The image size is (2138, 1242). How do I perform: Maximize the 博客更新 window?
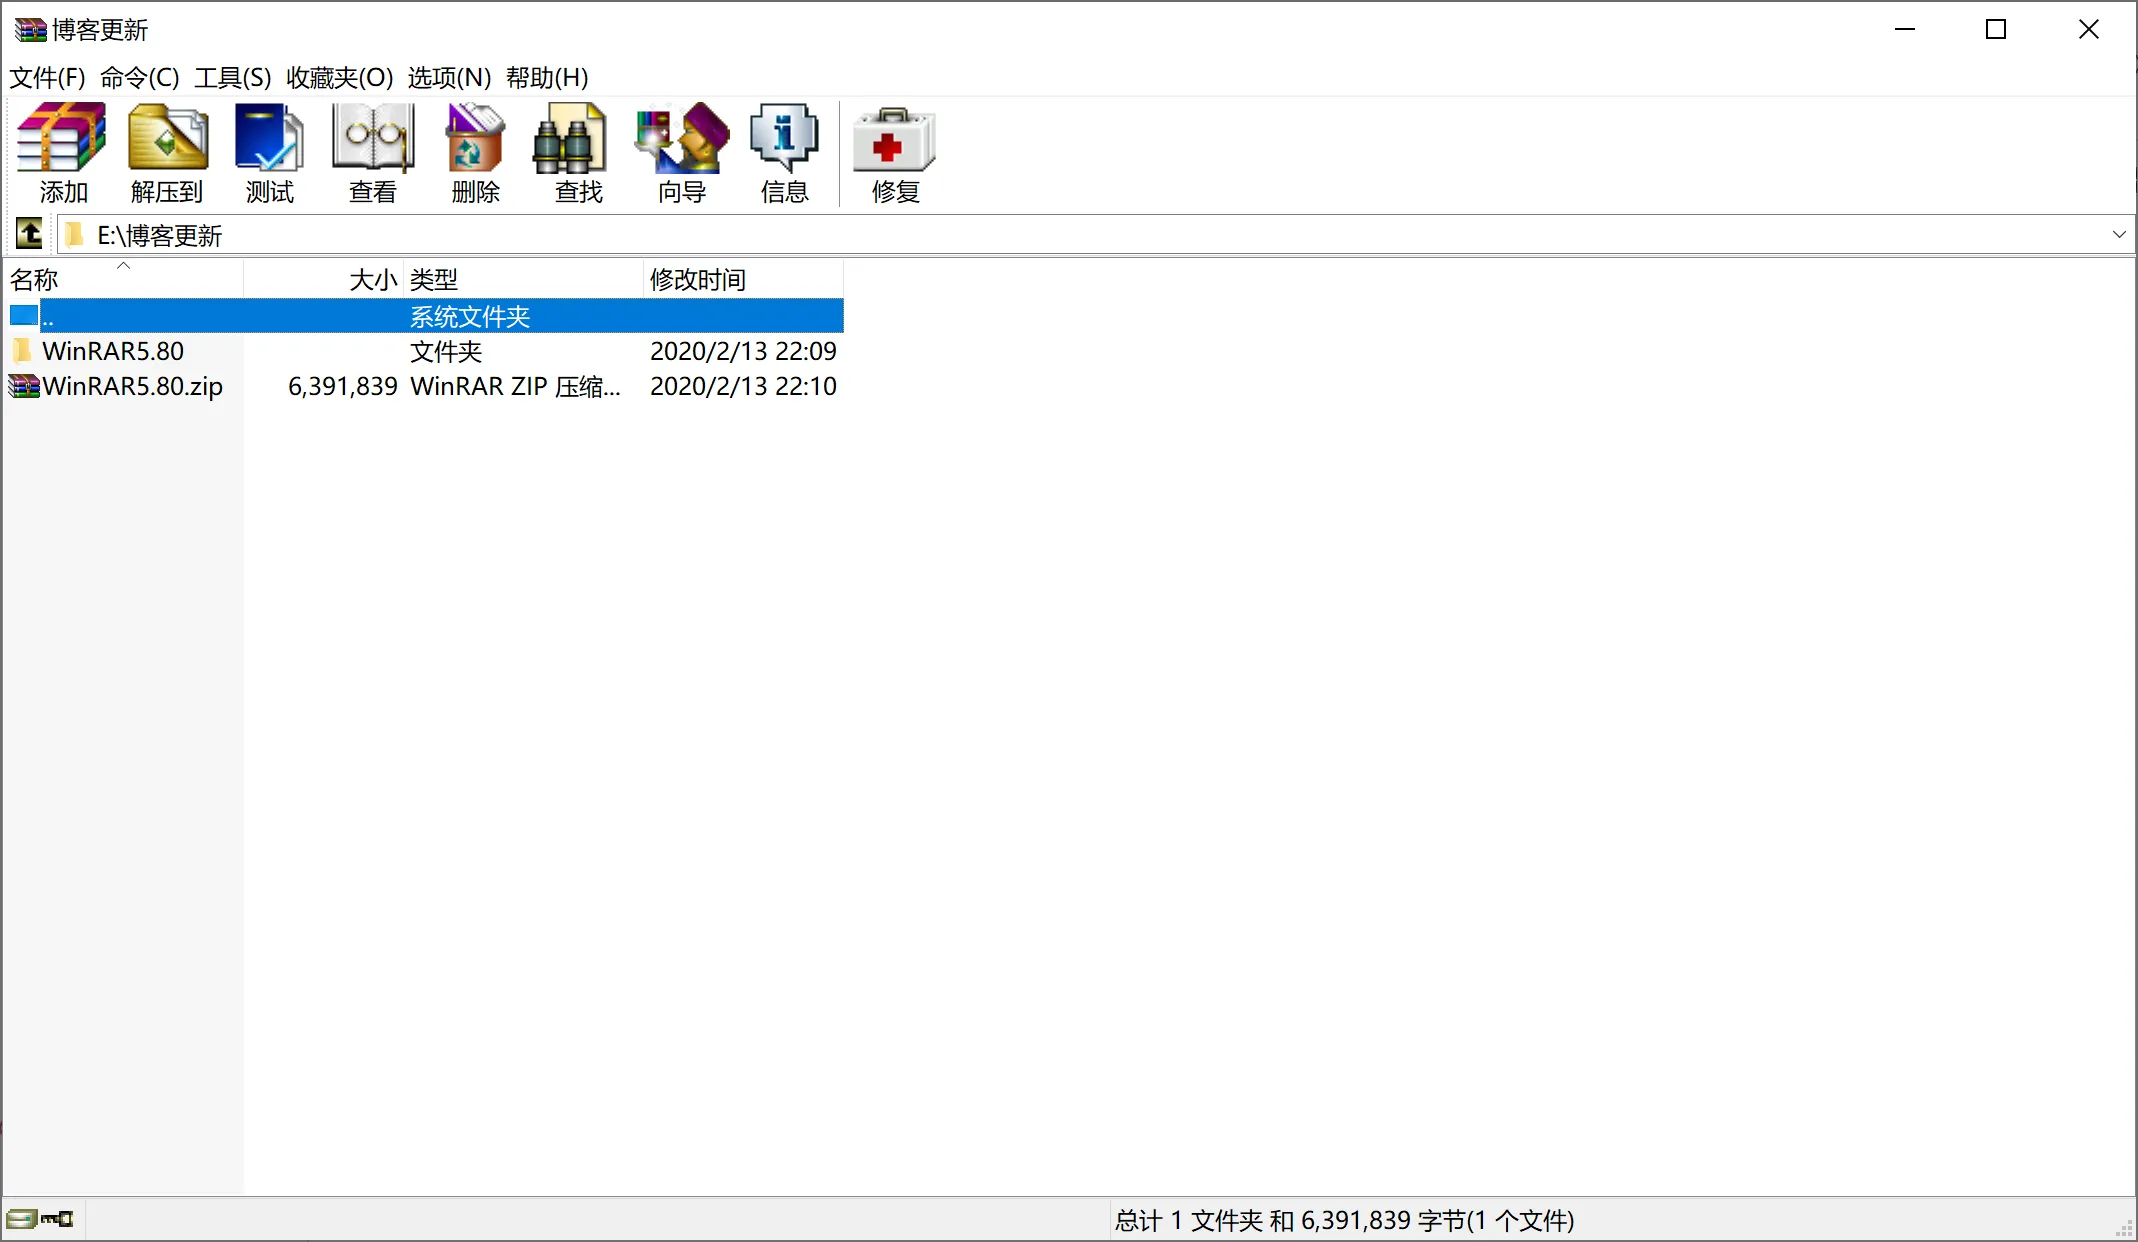[1996, 29]
